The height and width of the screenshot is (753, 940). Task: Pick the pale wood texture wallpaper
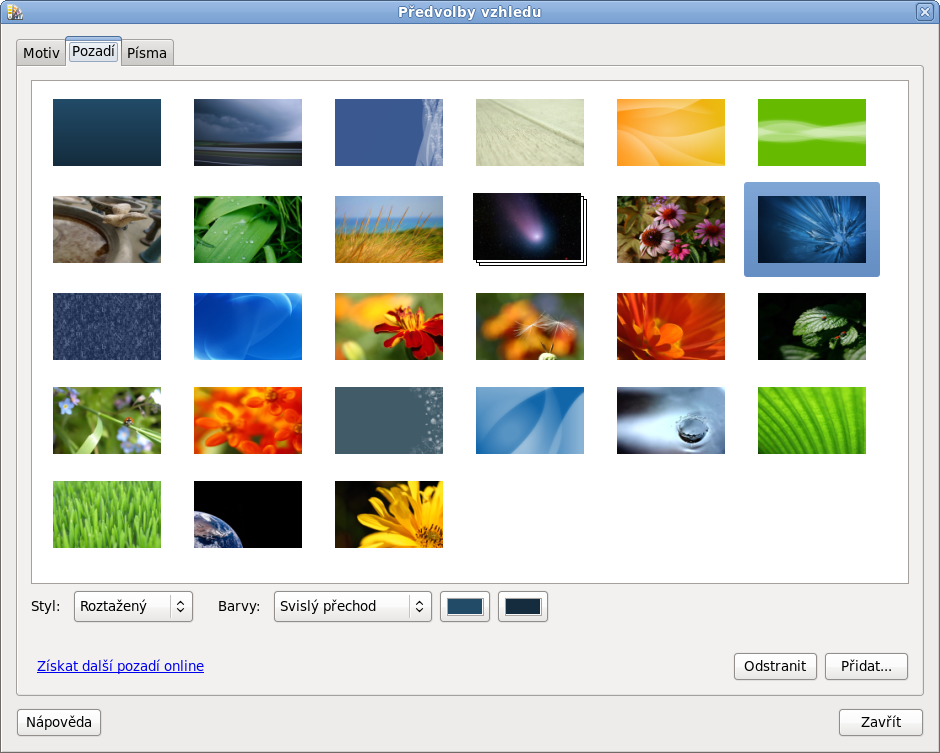[x=529, y=132]
